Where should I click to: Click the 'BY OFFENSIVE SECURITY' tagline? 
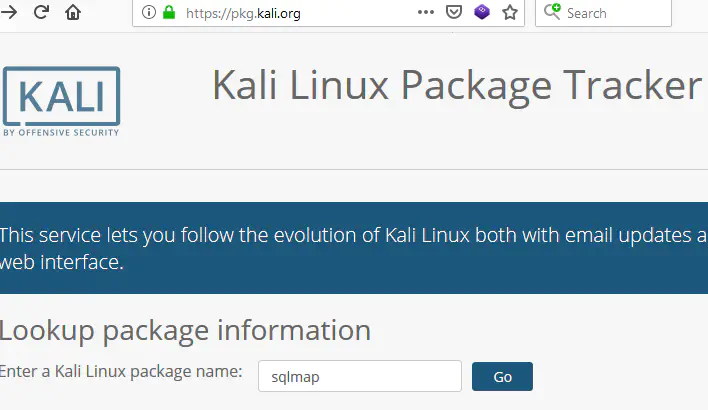[61, 133]
